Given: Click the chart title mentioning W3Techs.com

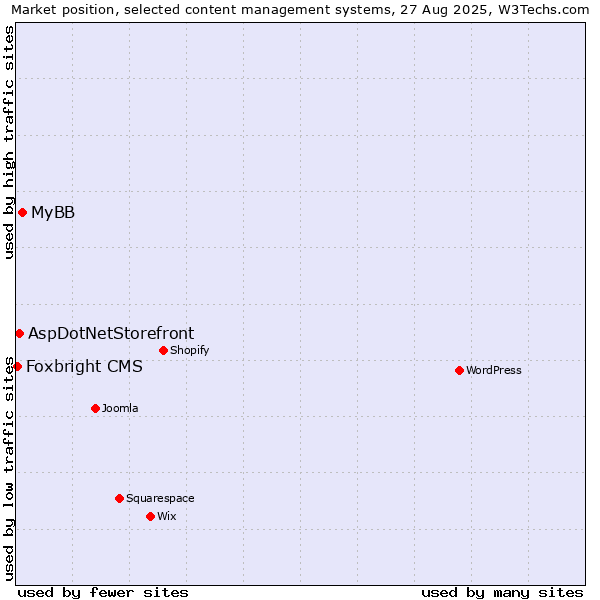Looking at the screenshot, I should (300, 10).
